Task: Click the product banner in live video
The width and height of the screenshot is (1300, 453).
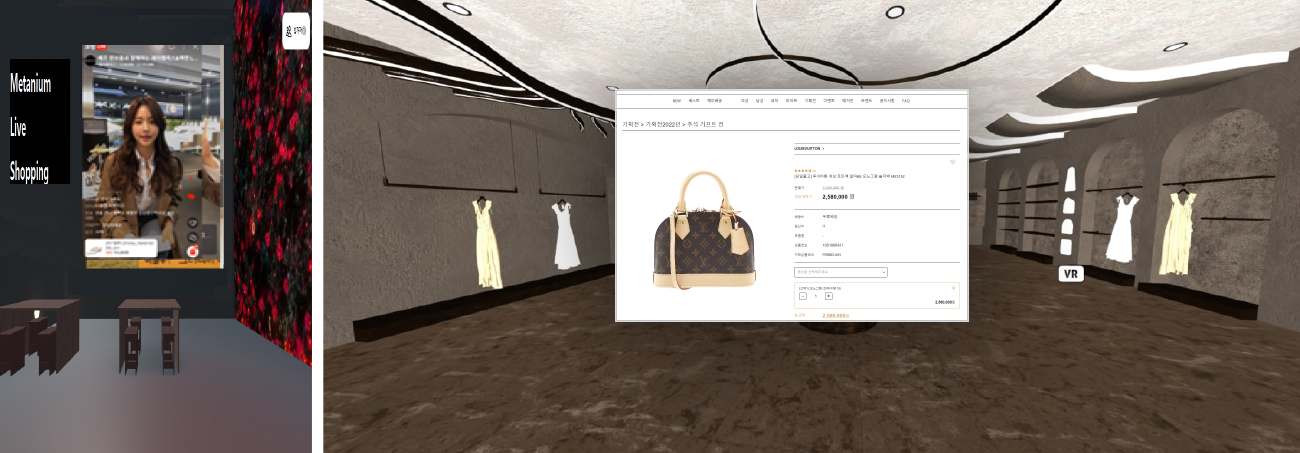Action: click(x=121, y=248)
